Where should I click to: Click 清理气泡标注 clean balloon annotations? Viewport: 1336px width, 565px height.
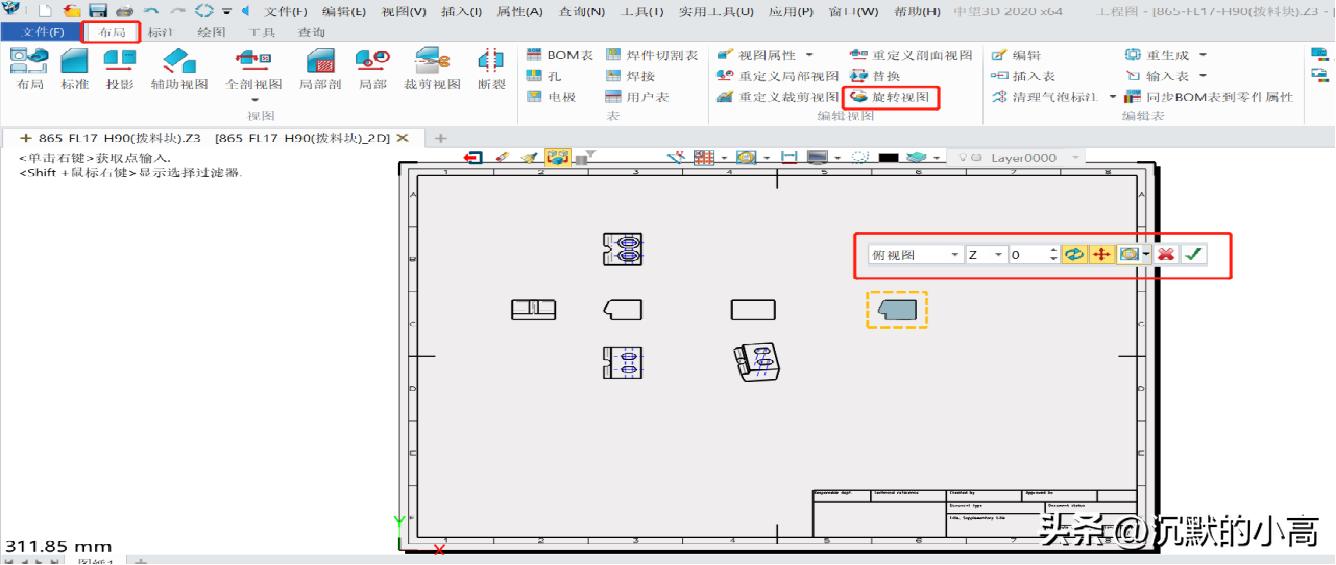[x=1043, y=97]
